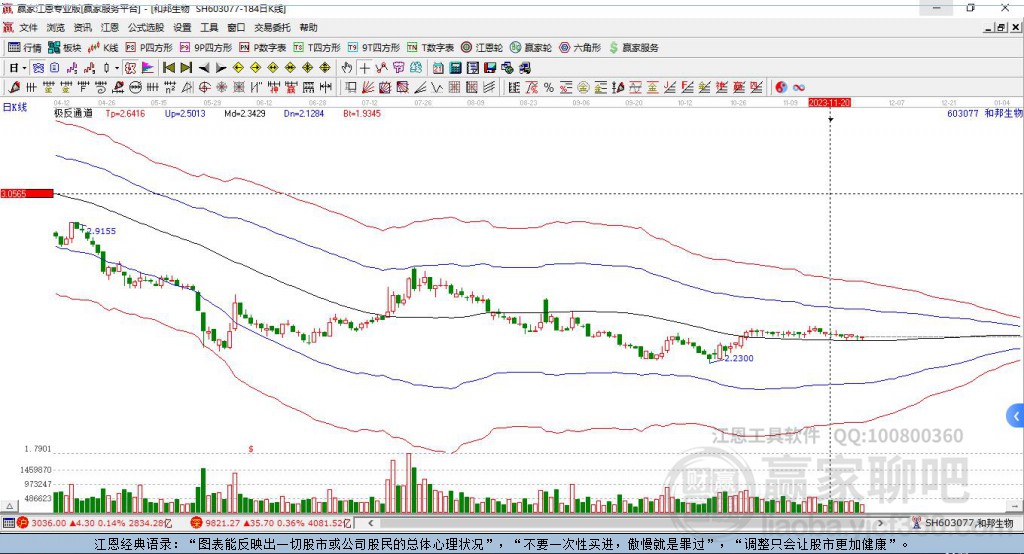Expand the candlestick style dropdown arrow
Image resolution: width=1024 pixels, height=554 pixels.
tap(117, 68)
